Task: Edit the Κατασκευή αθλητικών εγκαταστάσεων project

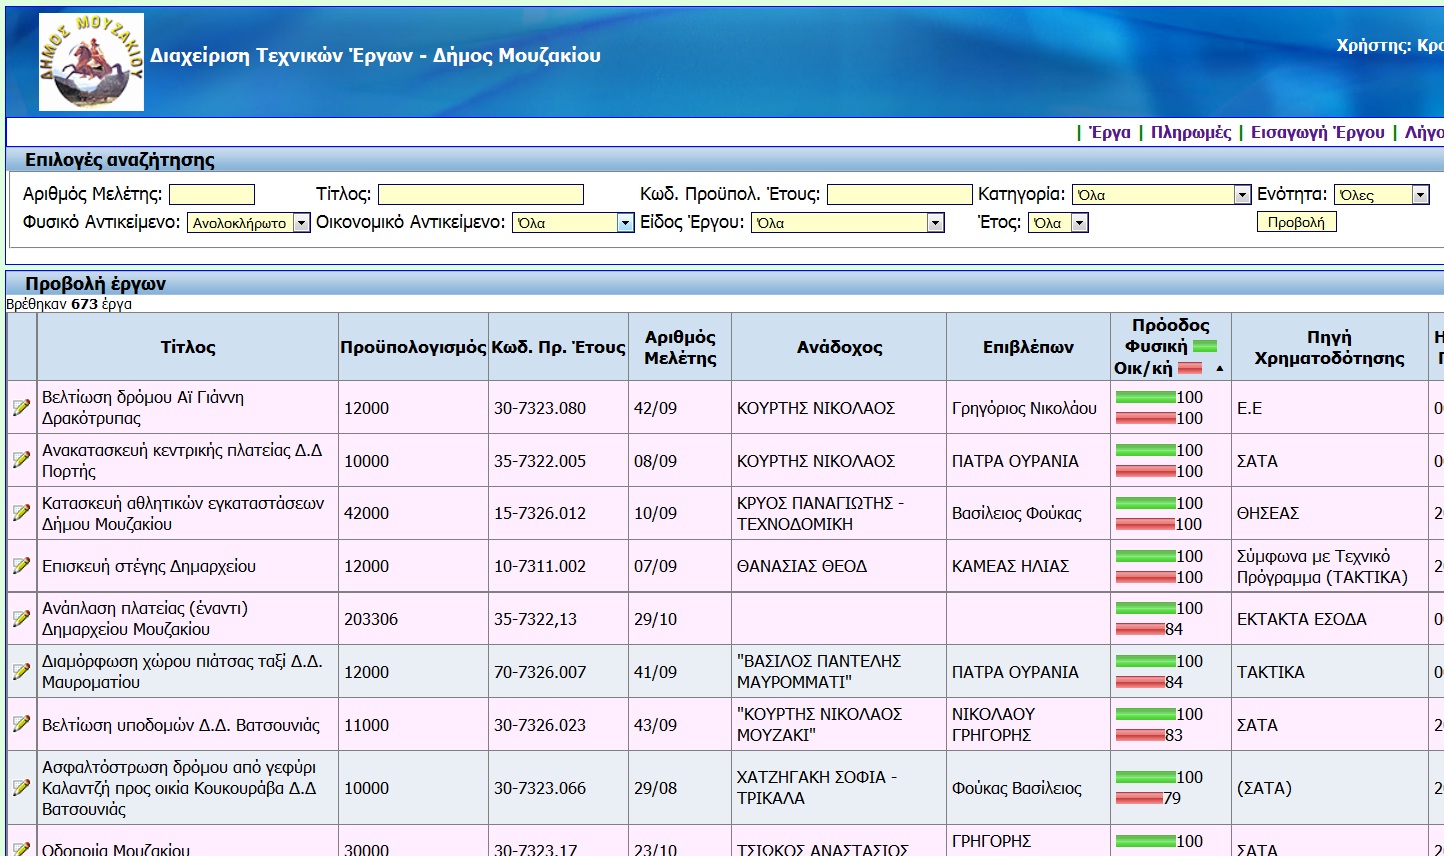Action: tap(21, 512)
